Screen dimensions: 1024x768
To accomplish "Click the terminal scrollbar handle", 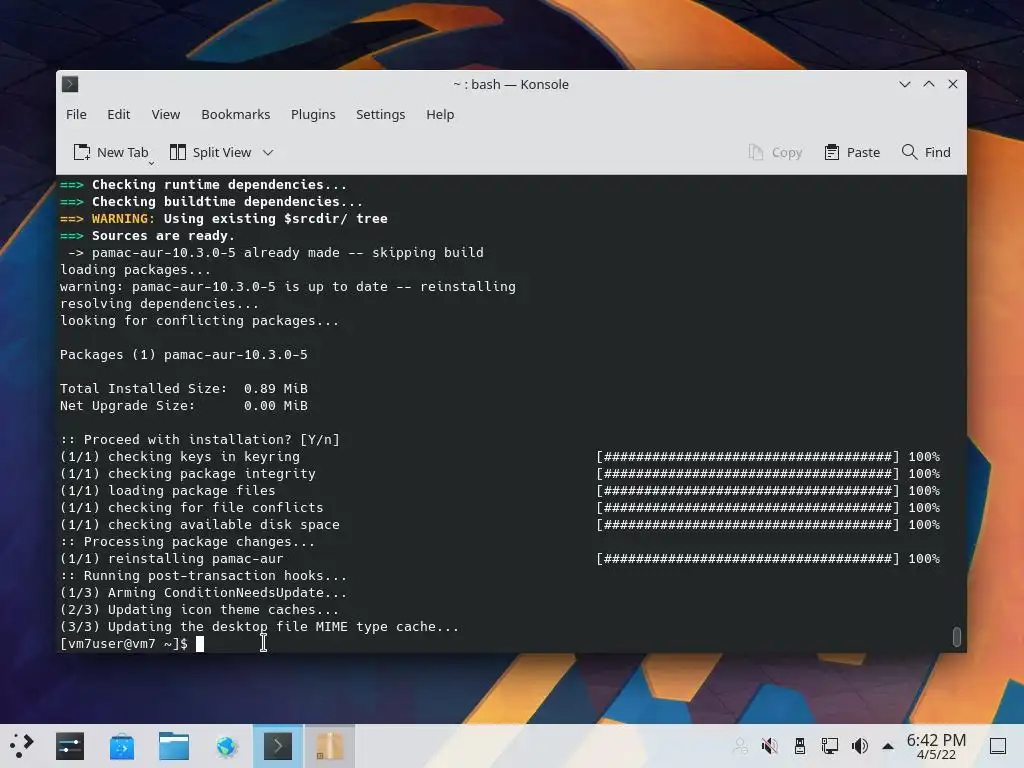I will (x=957, y=636).
